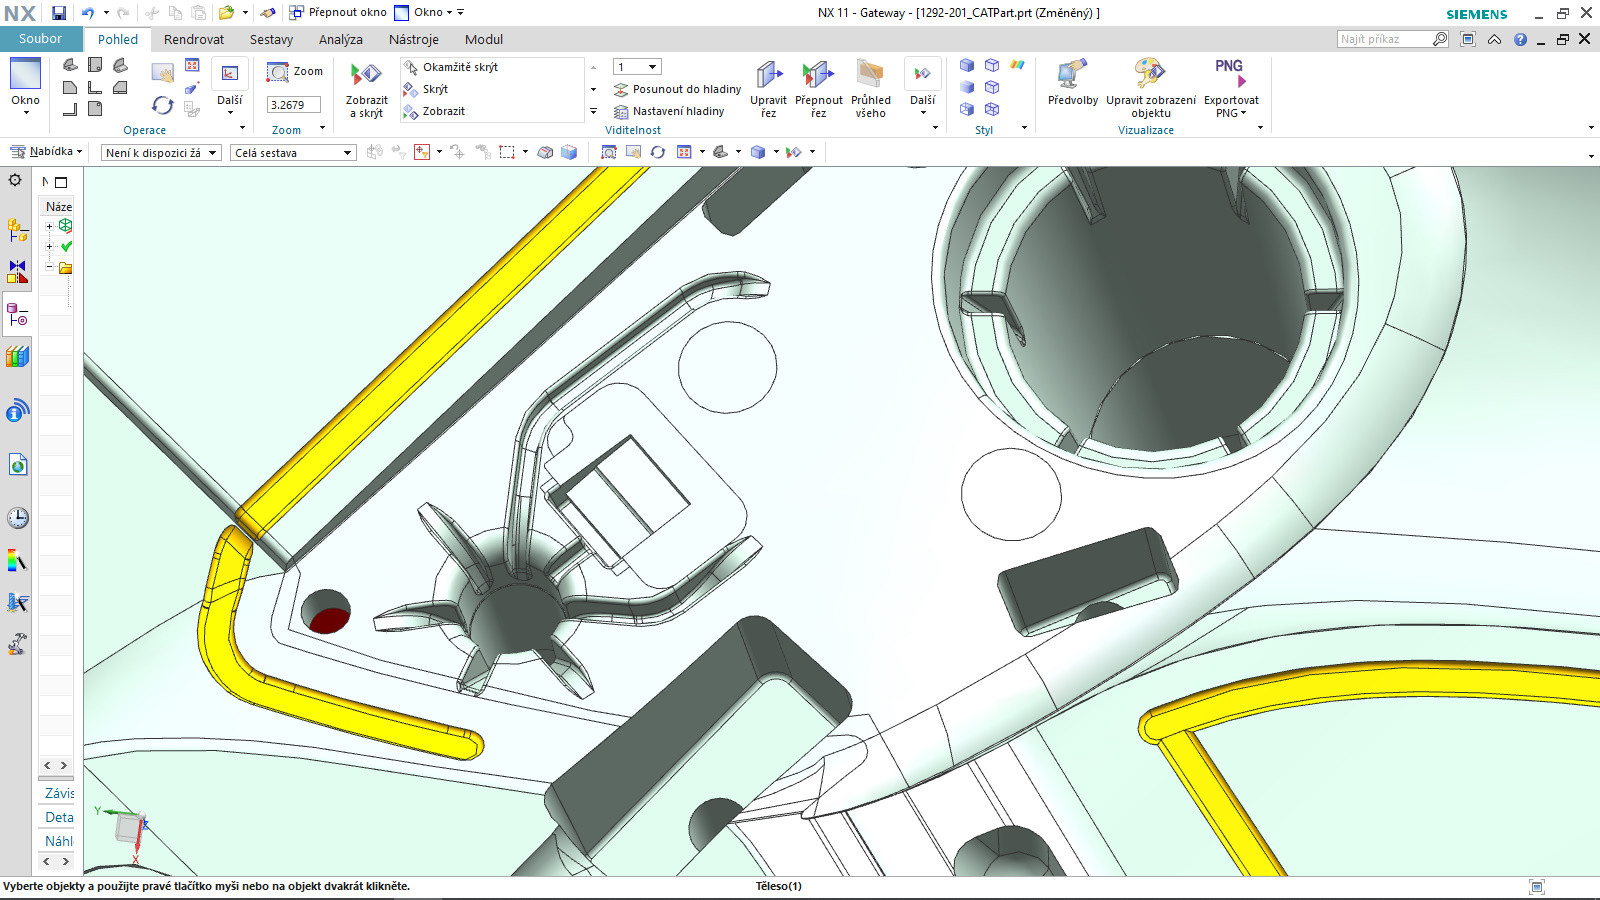Click the Save icon in the title bar
1600x900 pixels.
tap(59, 13)
